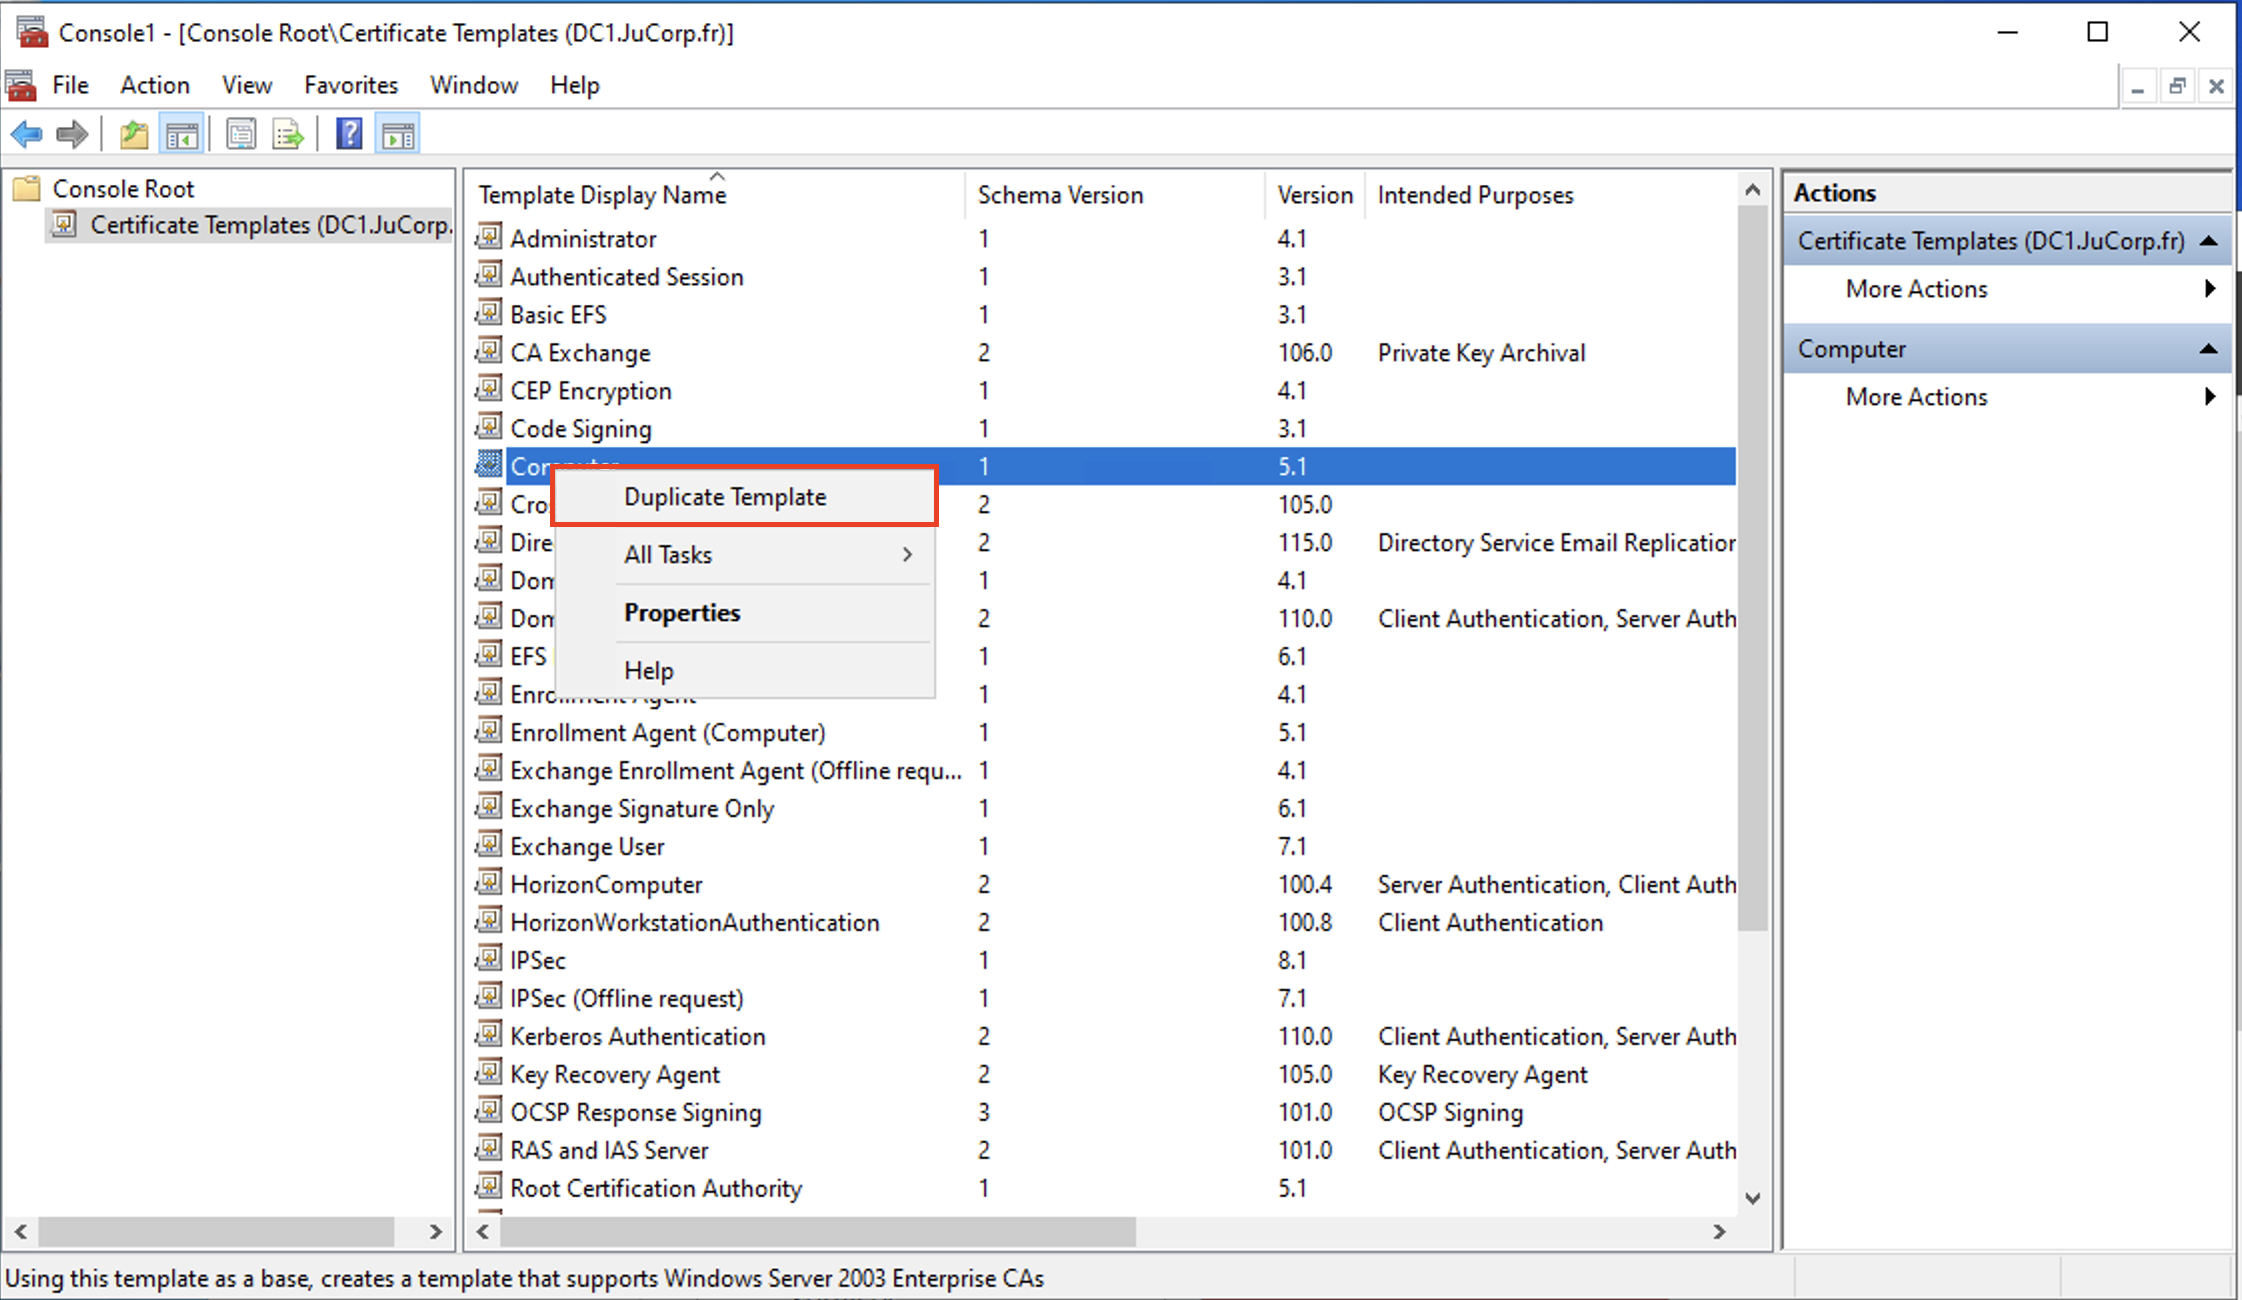Click the Directory Service Email Replication purpose cell
2242x1300 pixels.
click(x=1556, y=542)
